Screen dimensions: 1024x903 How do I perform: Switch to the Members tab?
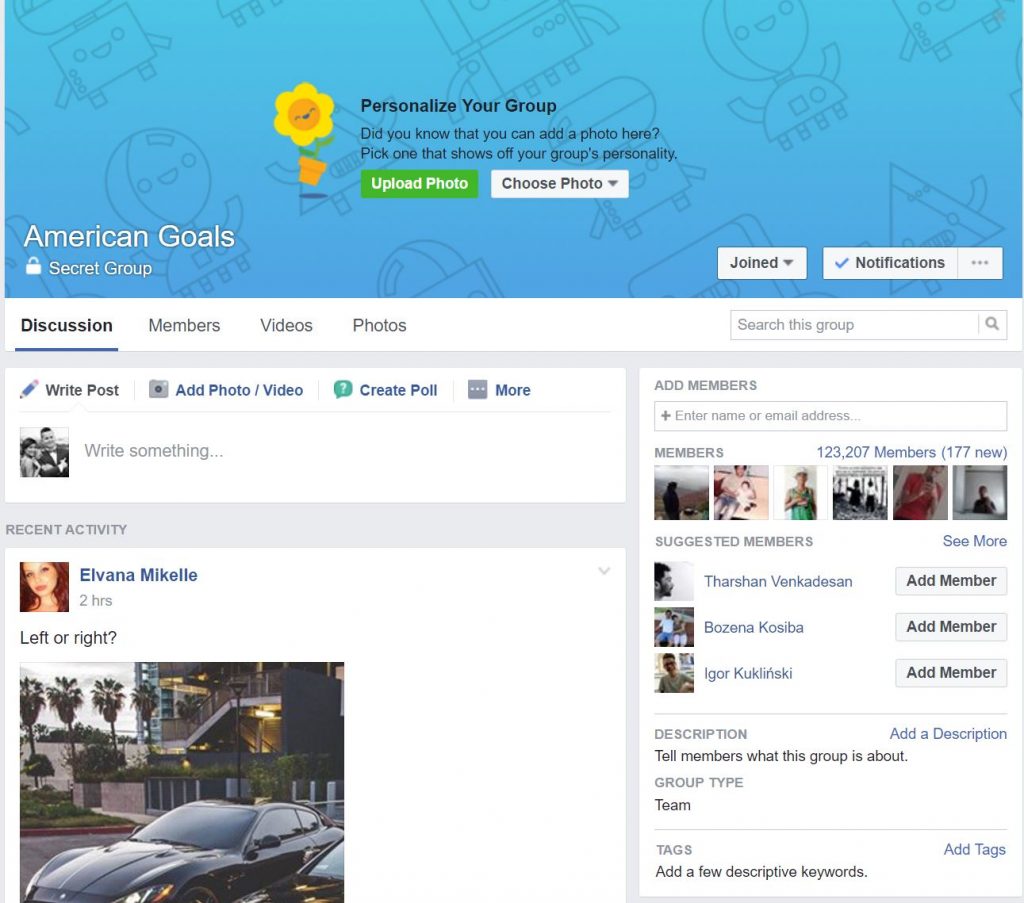pos(184,325)
